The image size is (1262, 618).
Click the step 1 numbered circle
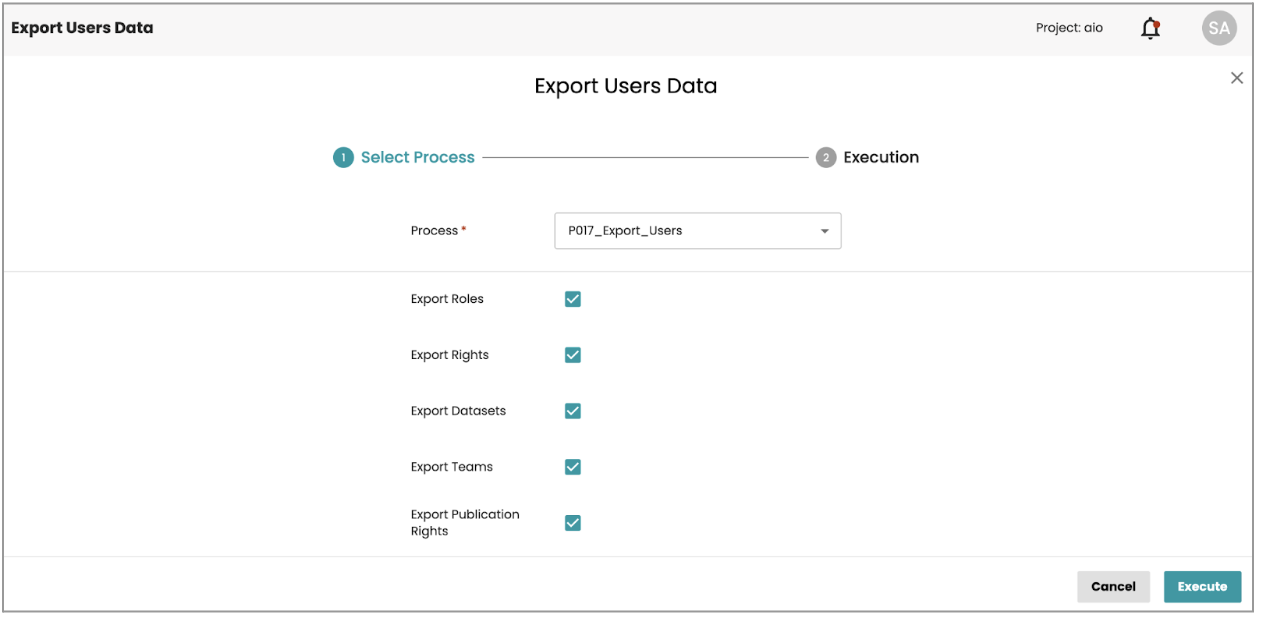343,158
